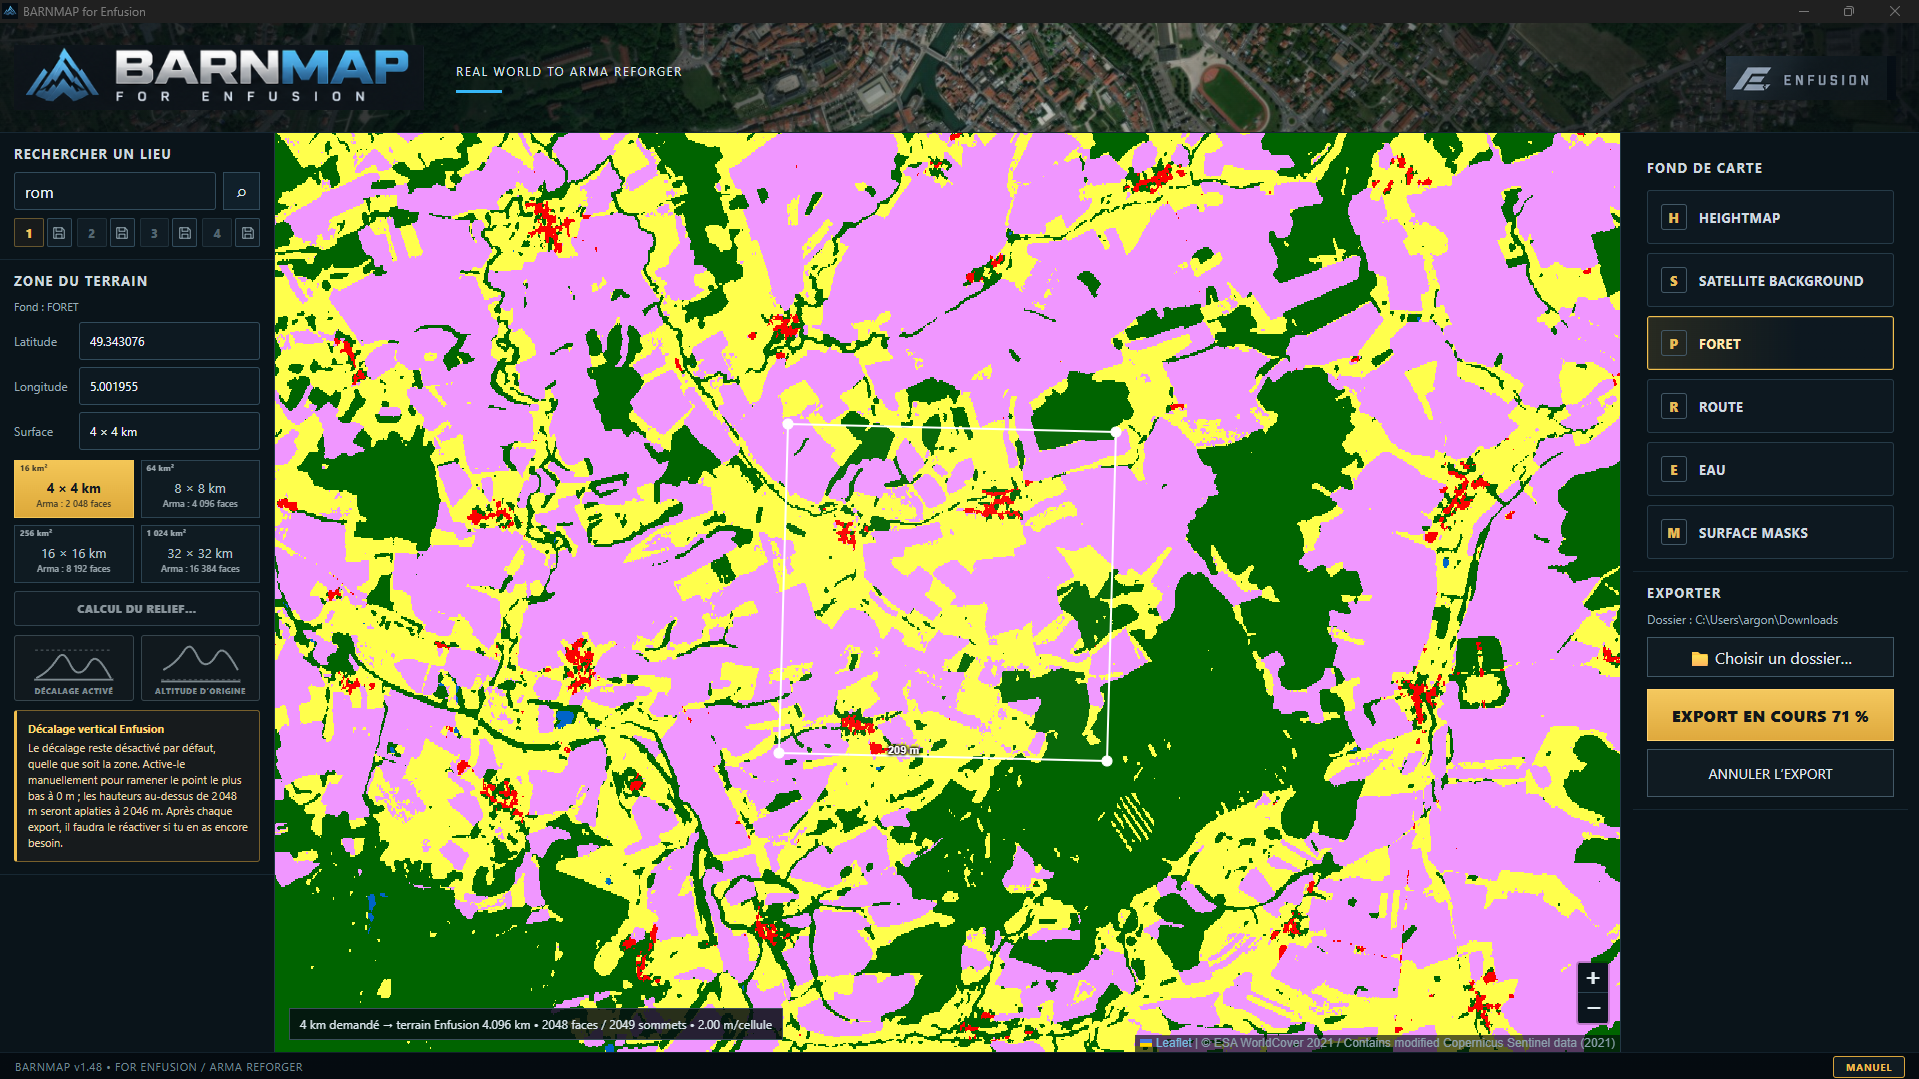The width and height of the screenshot is (1919, 1079).
Task: Toggle the Décalage activé offset option
Action: tap(74, 668)
